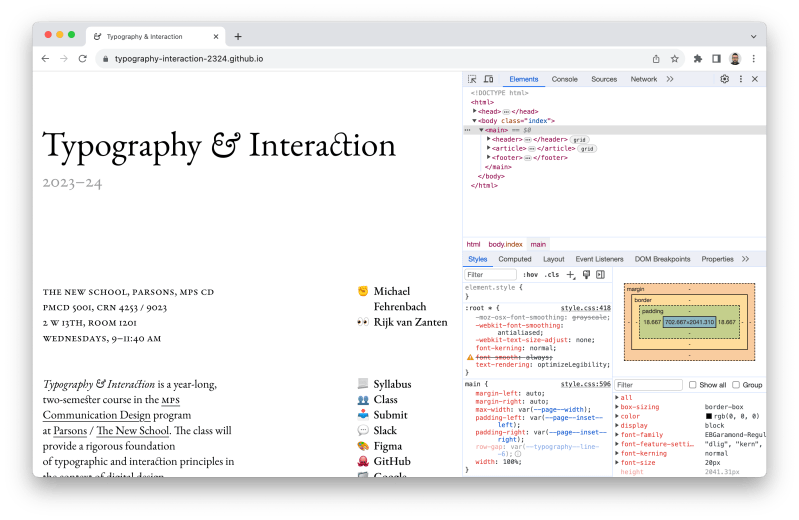Screen dimensions: 799x520
Task: Click the computed properties Filter field
Action: point(648,385)
